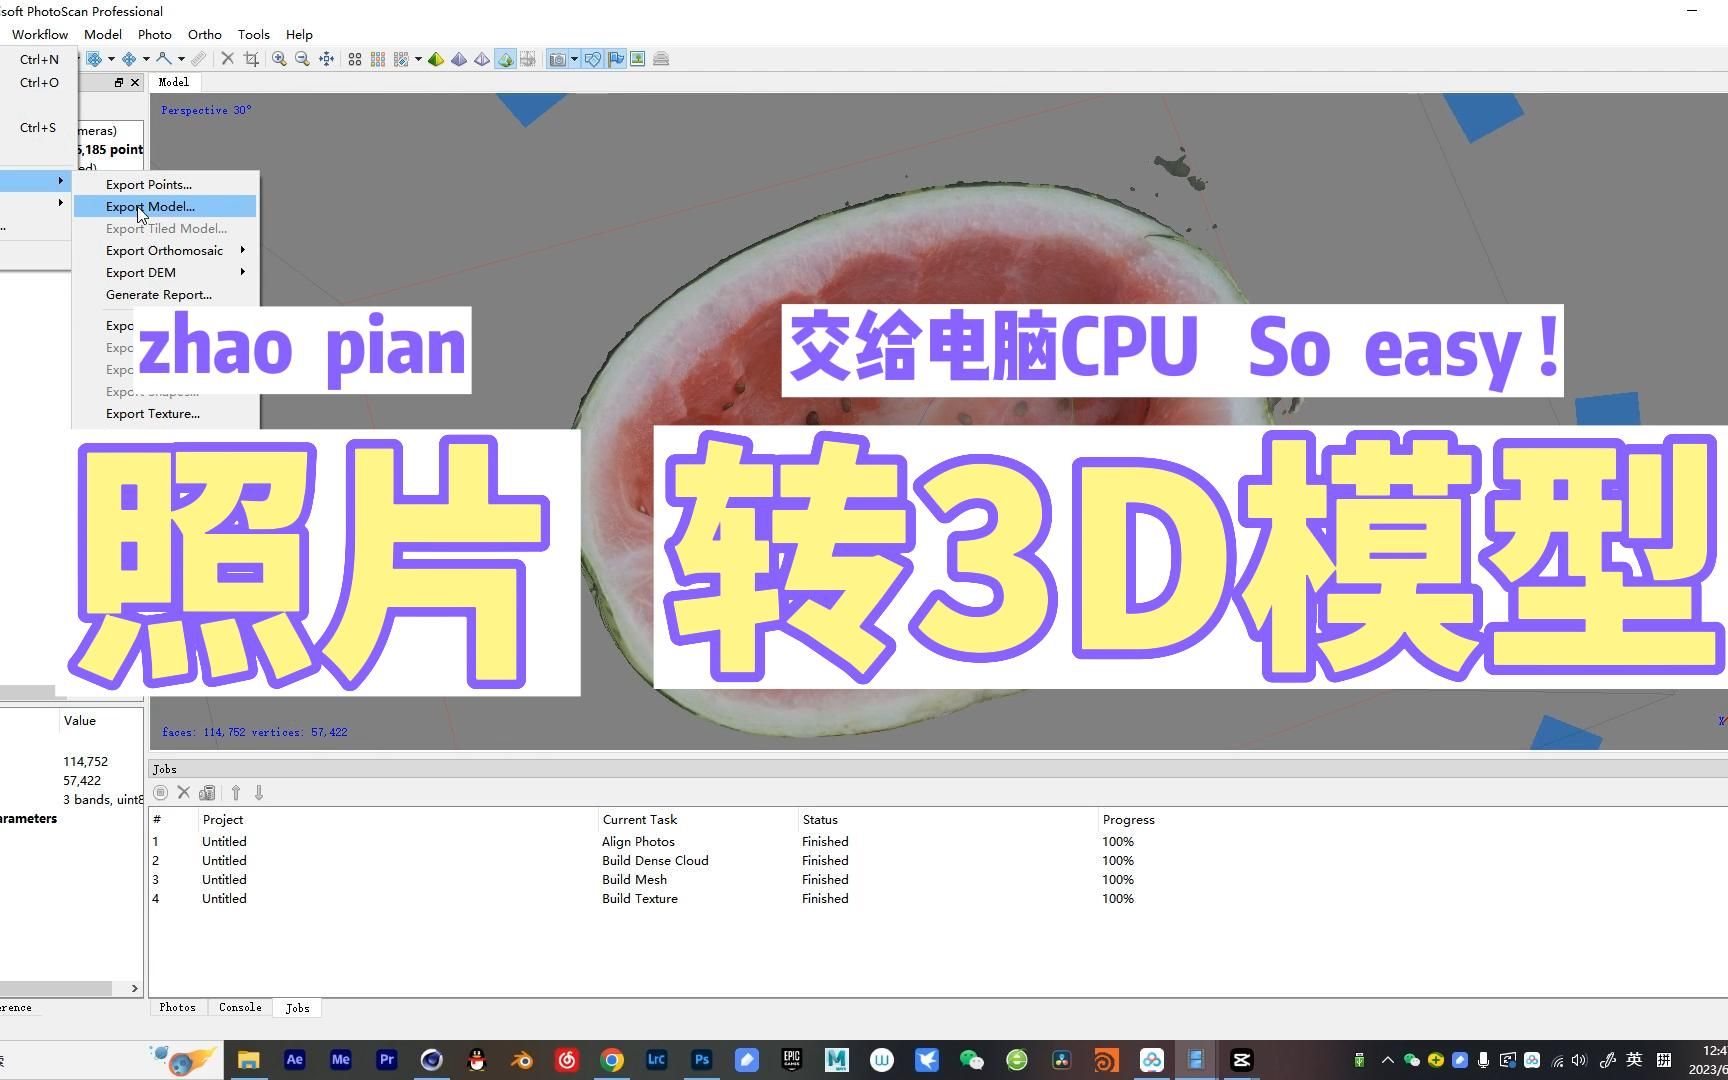Select the Zoom Out magnifier tool
This screenshot has width=1728, height=1080.
point(302,58)
